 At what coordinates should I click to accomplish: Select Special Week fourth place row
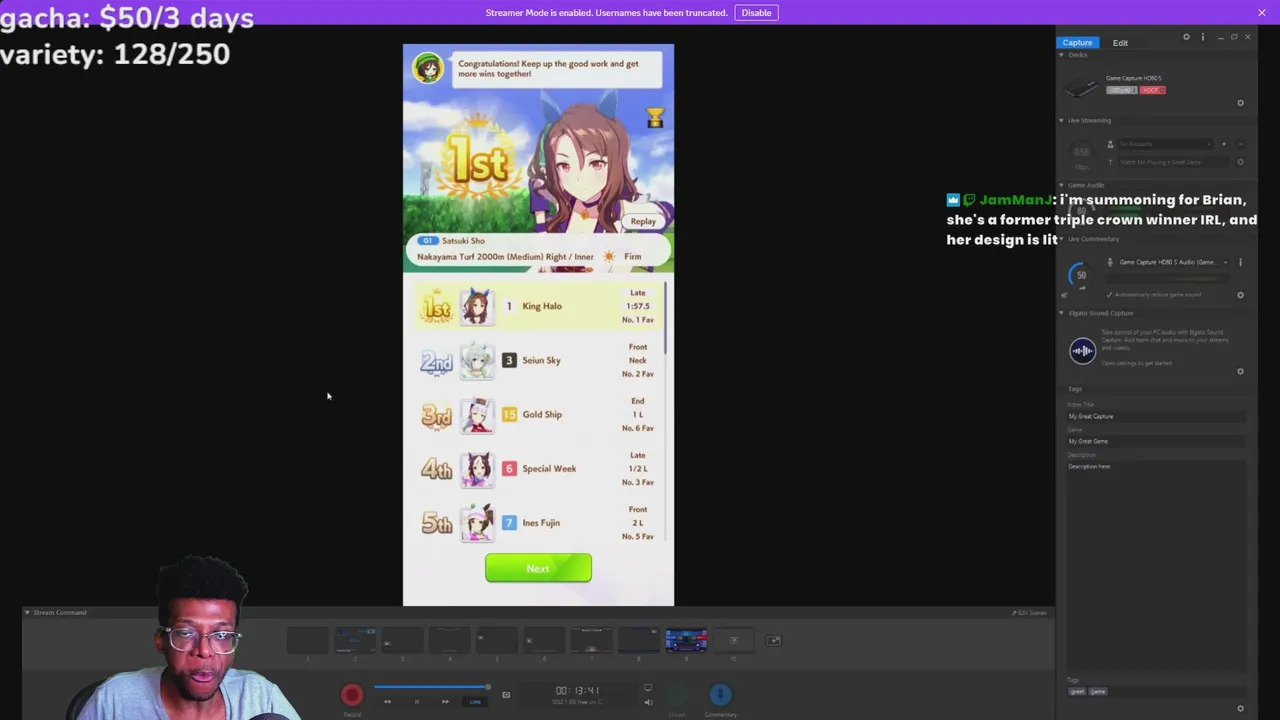click(538, 469)
